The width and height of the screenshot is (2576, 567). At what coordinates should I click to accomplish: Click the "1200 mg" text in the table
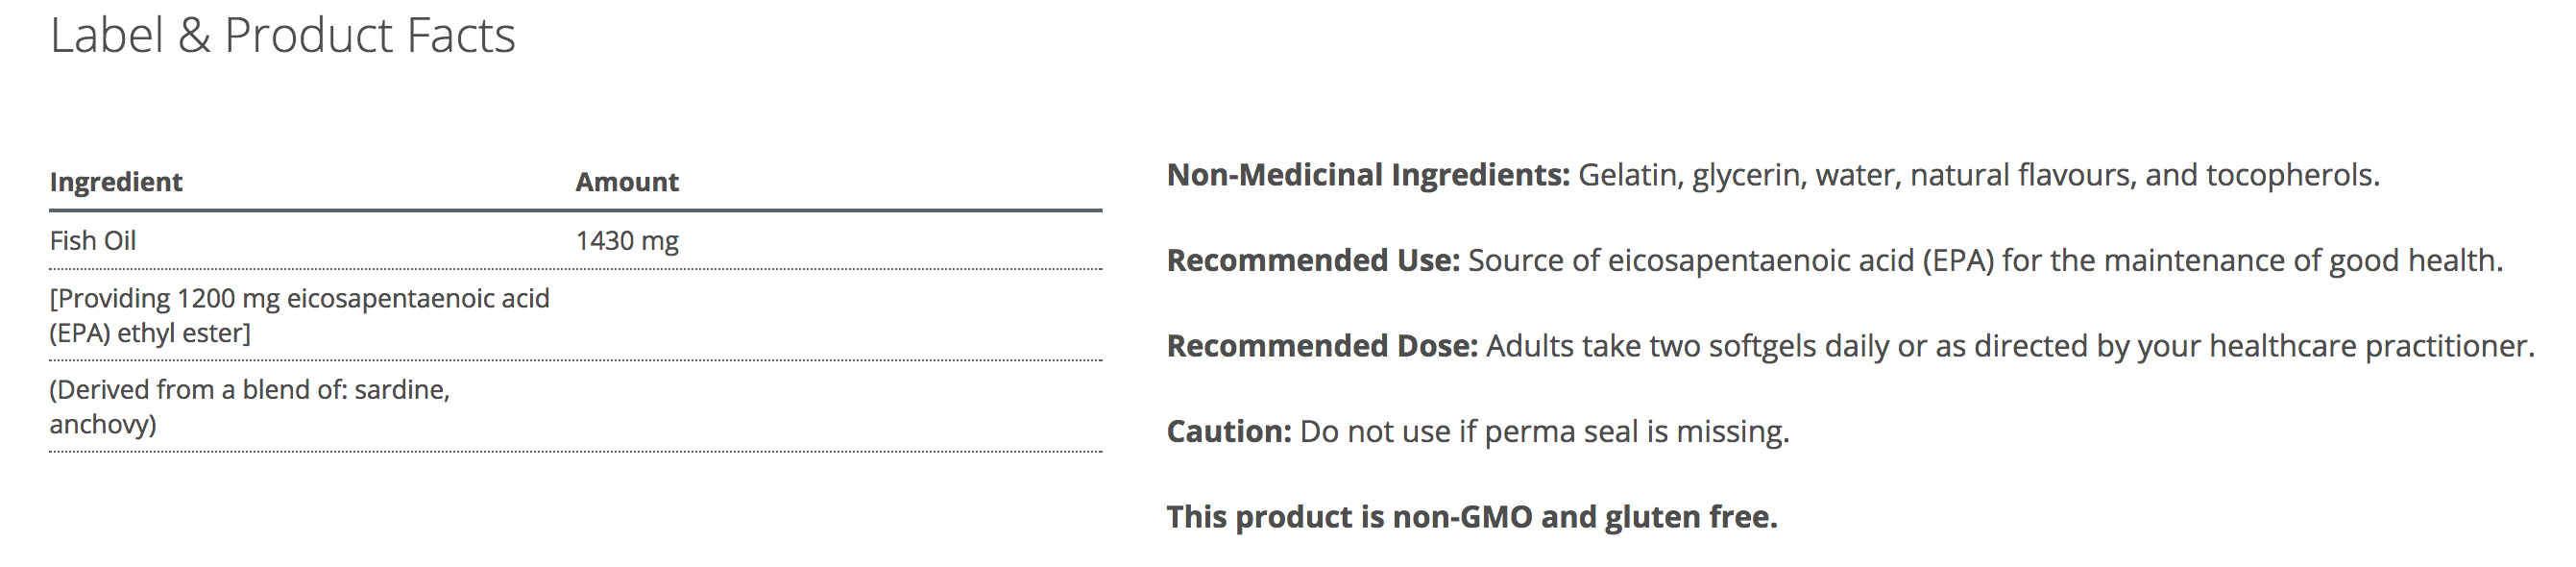click(x=228, y=299)
